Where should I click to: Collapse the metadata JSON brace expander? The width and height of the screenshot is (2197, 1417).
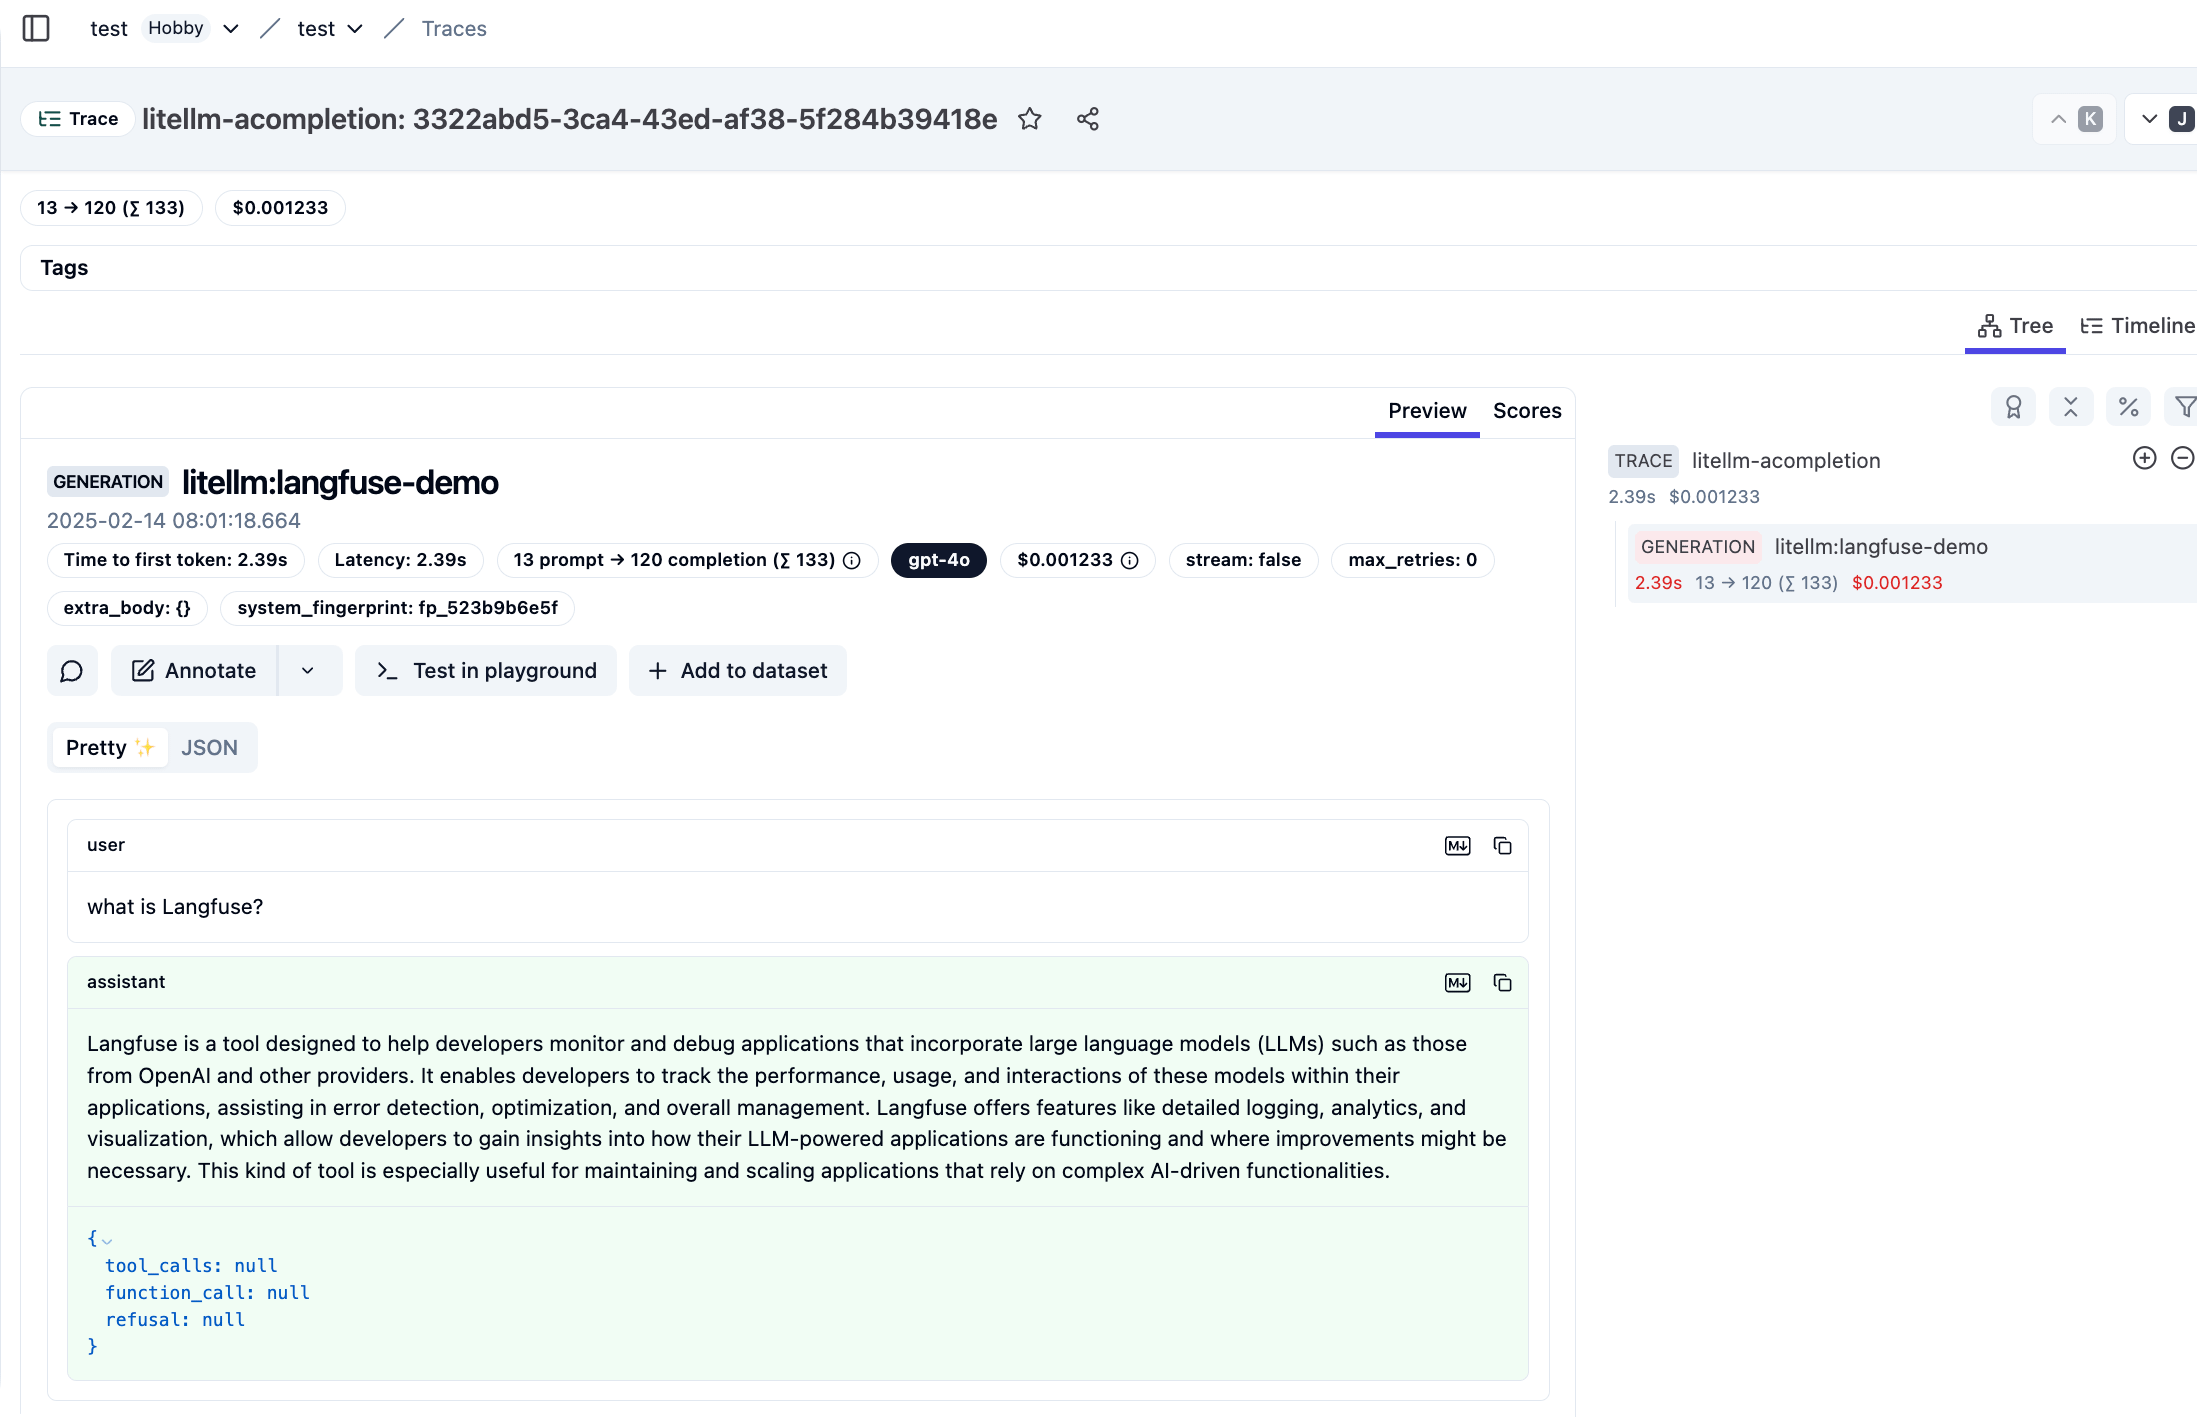click(106, 1240)
